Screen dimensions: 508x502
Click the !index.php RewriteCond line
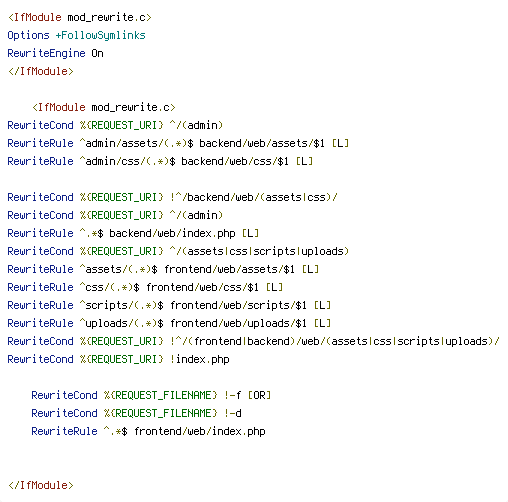(118, 359)
